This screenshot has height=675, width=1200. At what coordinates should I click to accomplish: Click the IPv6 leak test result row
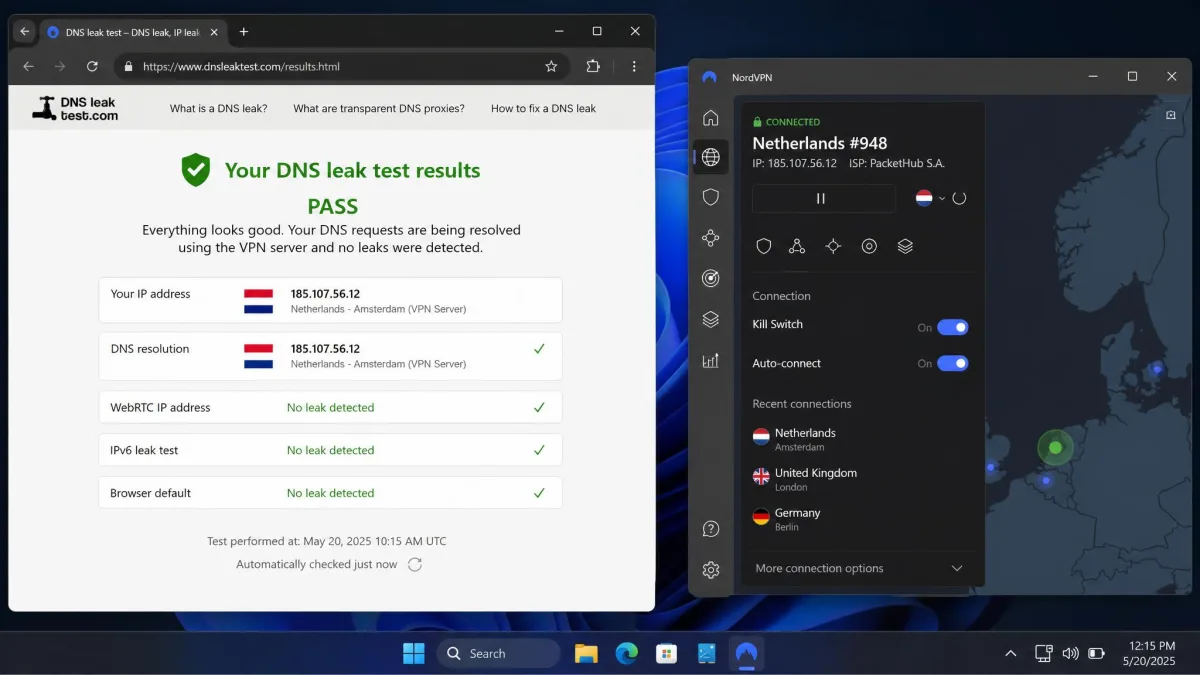pyautogui.click(x=330, y=450)
